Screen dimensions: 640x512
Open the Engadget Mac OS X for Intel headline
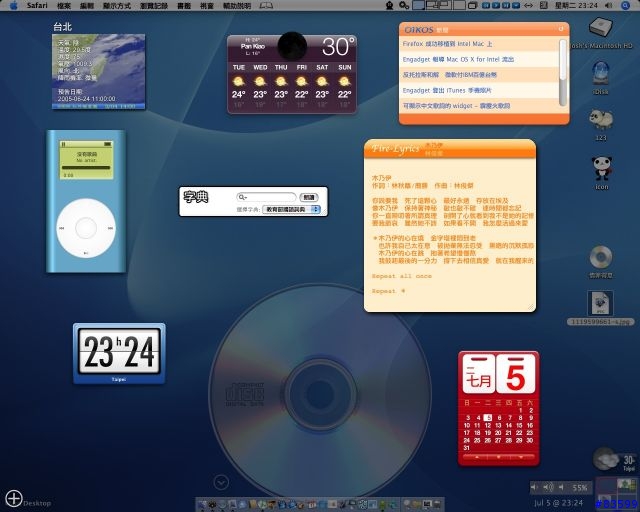click(458, 59)
